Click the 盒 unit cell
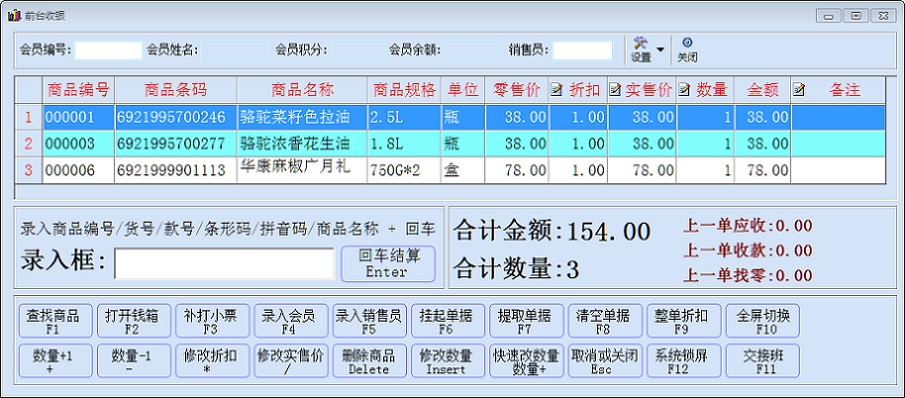Image resolution: width=905 pixels, height=398 pixels. [x=463, y=170]
